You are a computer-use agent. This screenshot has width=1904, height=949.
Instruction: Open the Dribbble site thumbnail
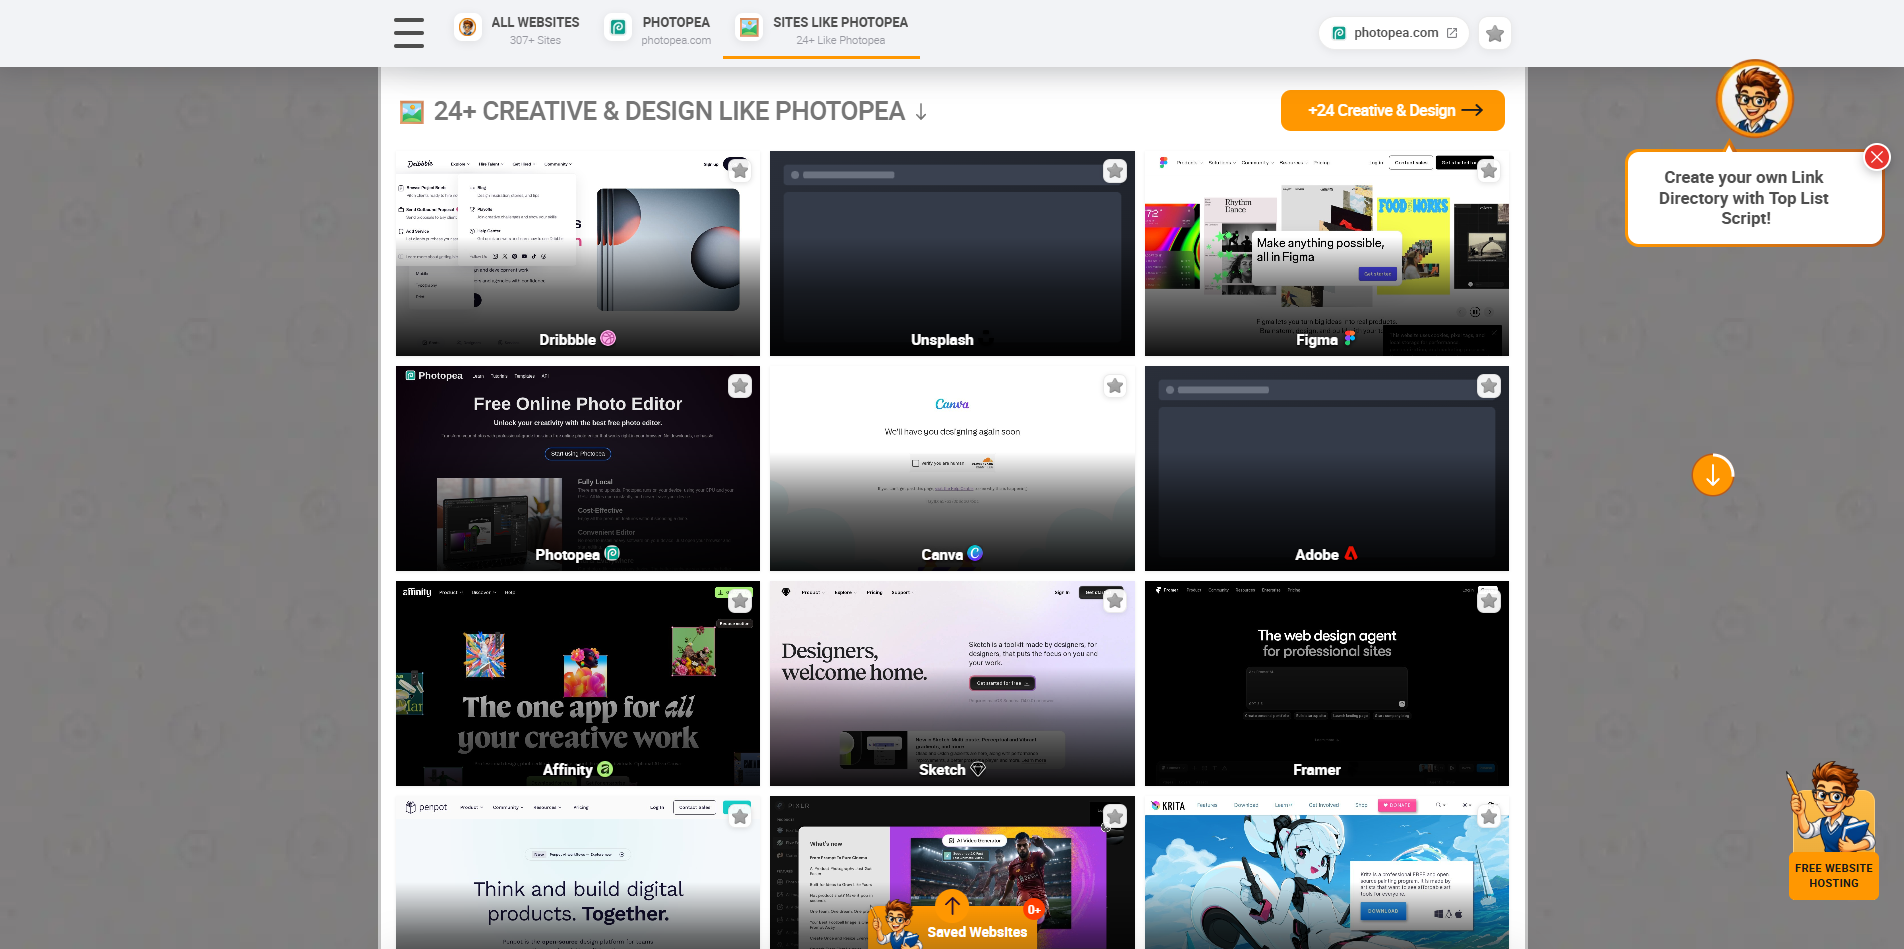click(578, 254)
